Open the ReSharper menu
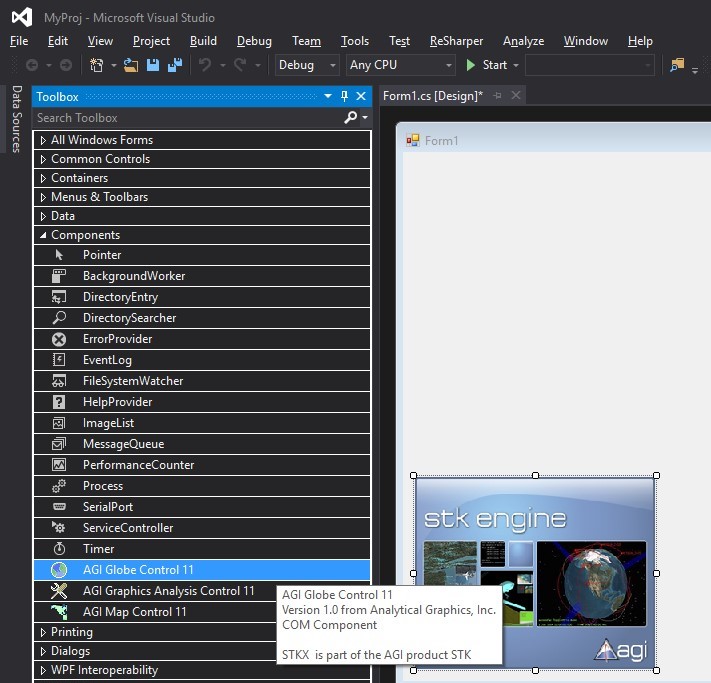711x683 pixels. point(456,41)
